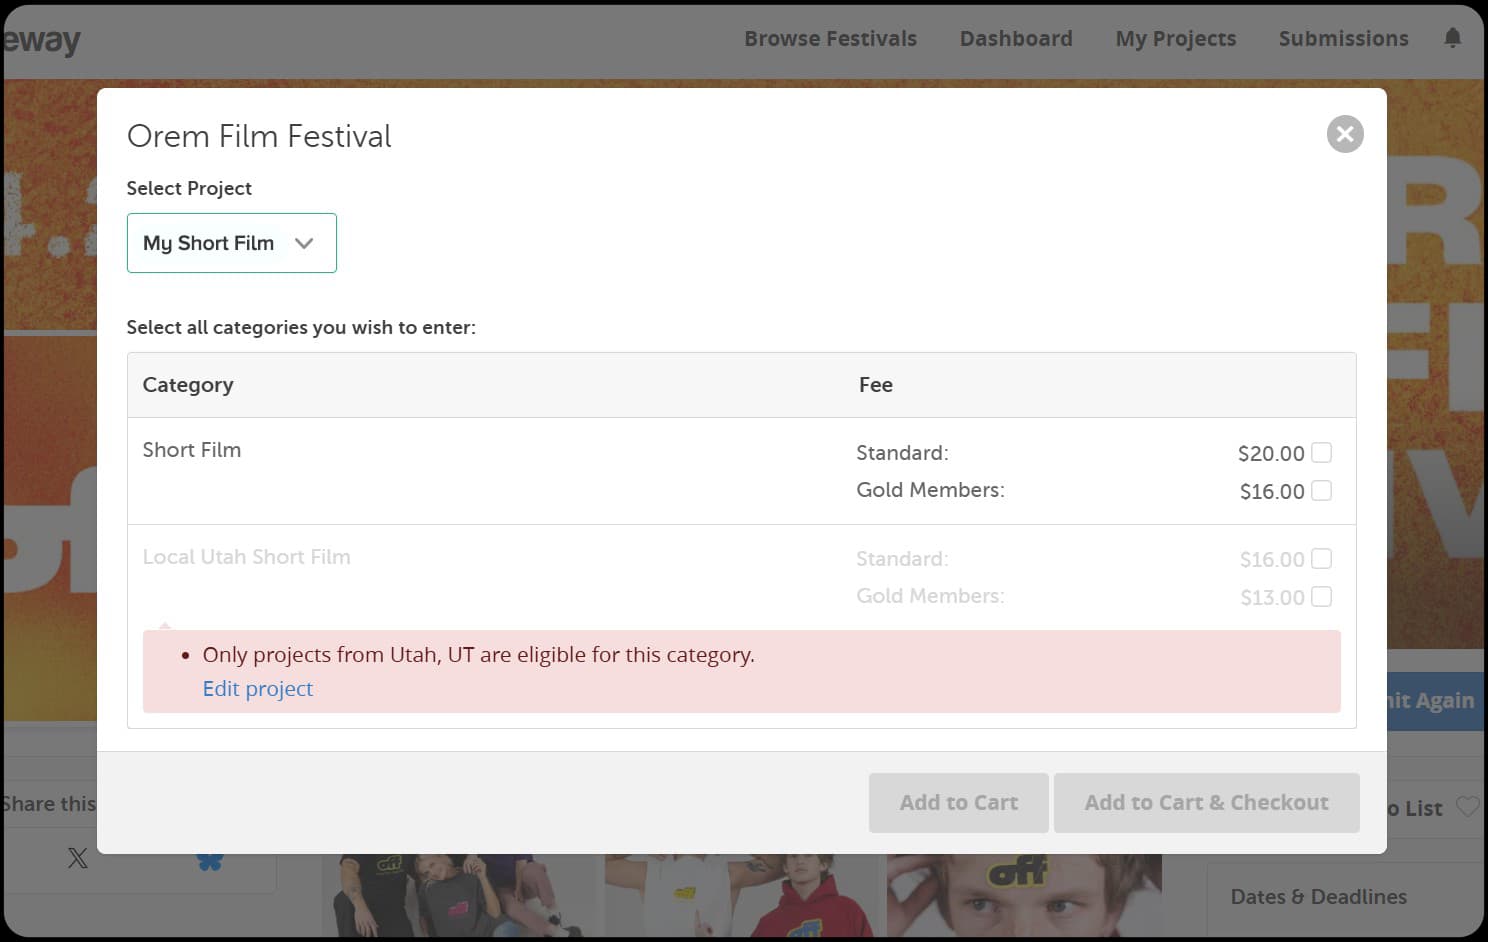This screenshot has width=1488, height=942.
Task: Navigate to Submissions page
Action: (1343, 39)
